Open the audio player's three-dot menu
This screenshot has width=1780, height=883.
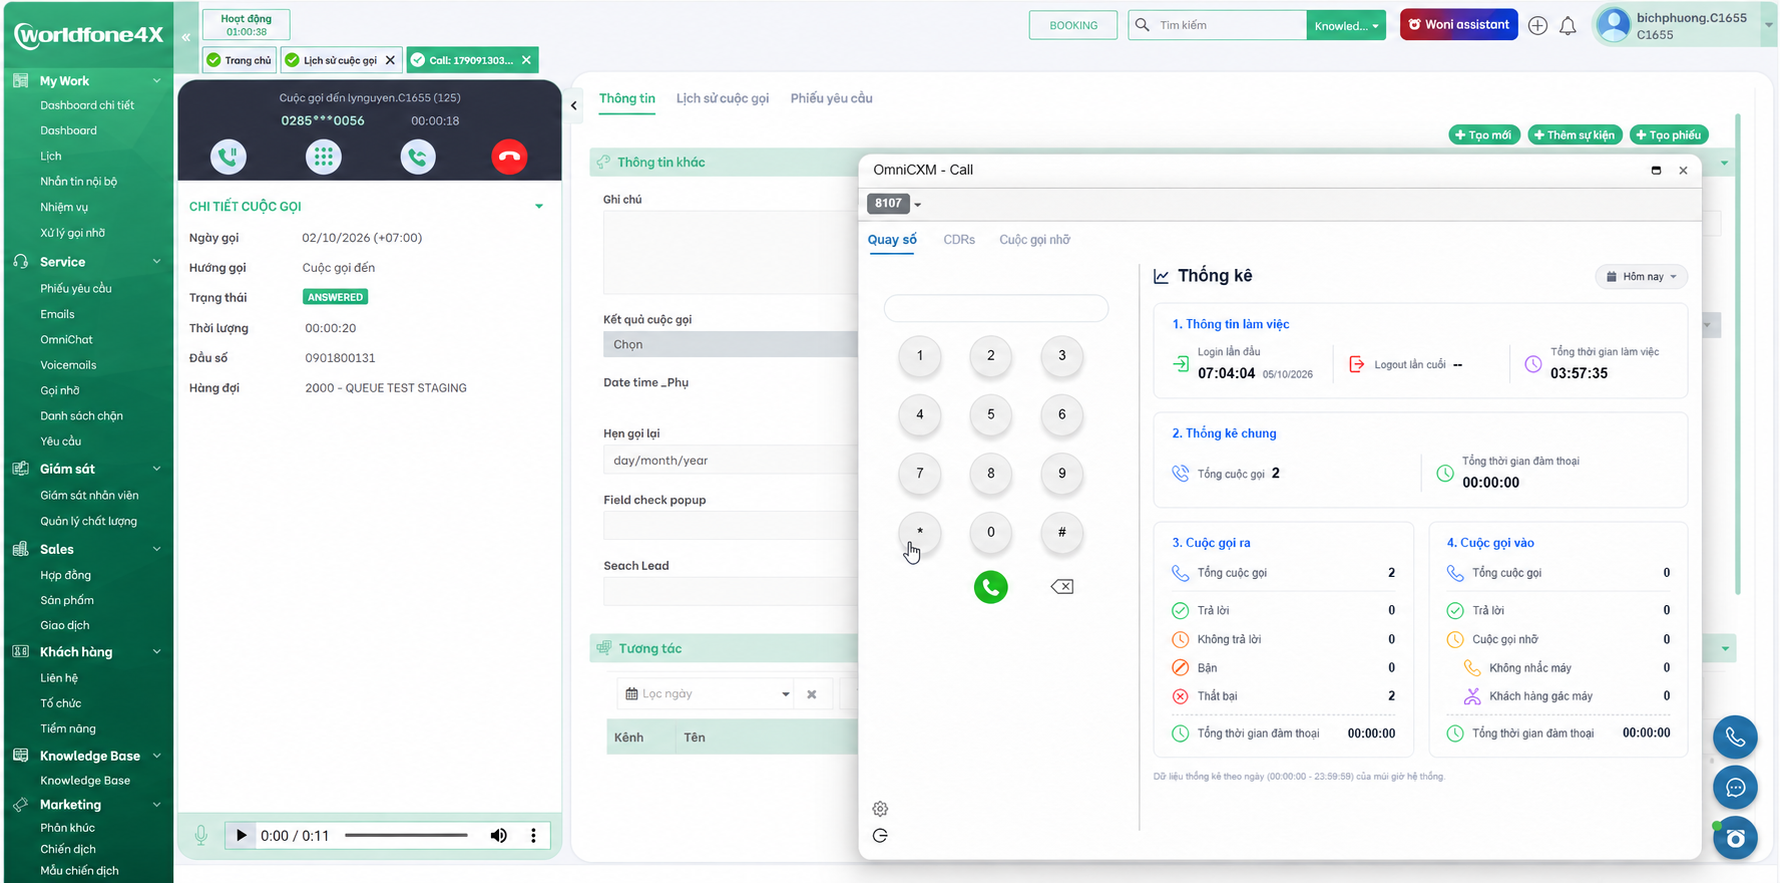[533, 836]
